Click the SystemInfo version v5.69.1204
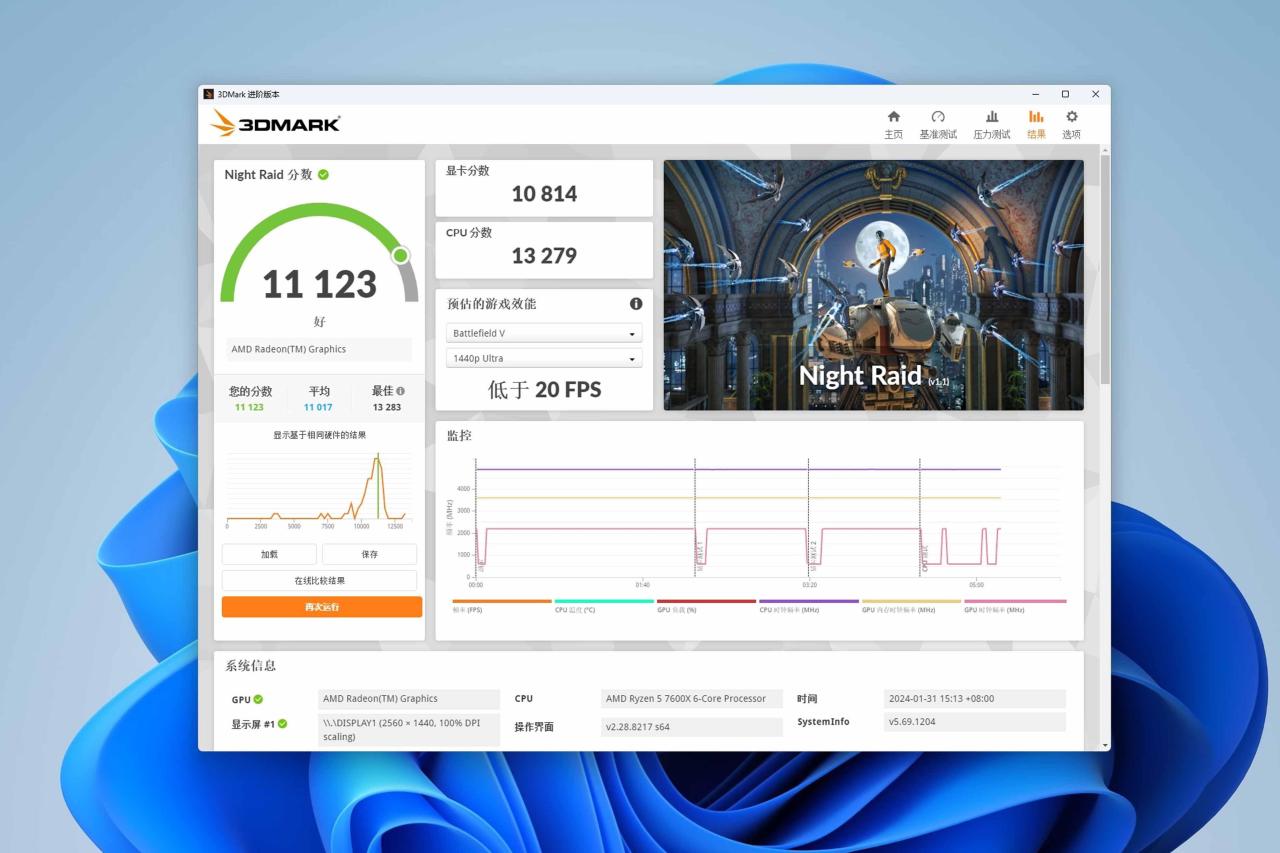Viewport: 1280px width, 853px height. (x=975, y=722)
